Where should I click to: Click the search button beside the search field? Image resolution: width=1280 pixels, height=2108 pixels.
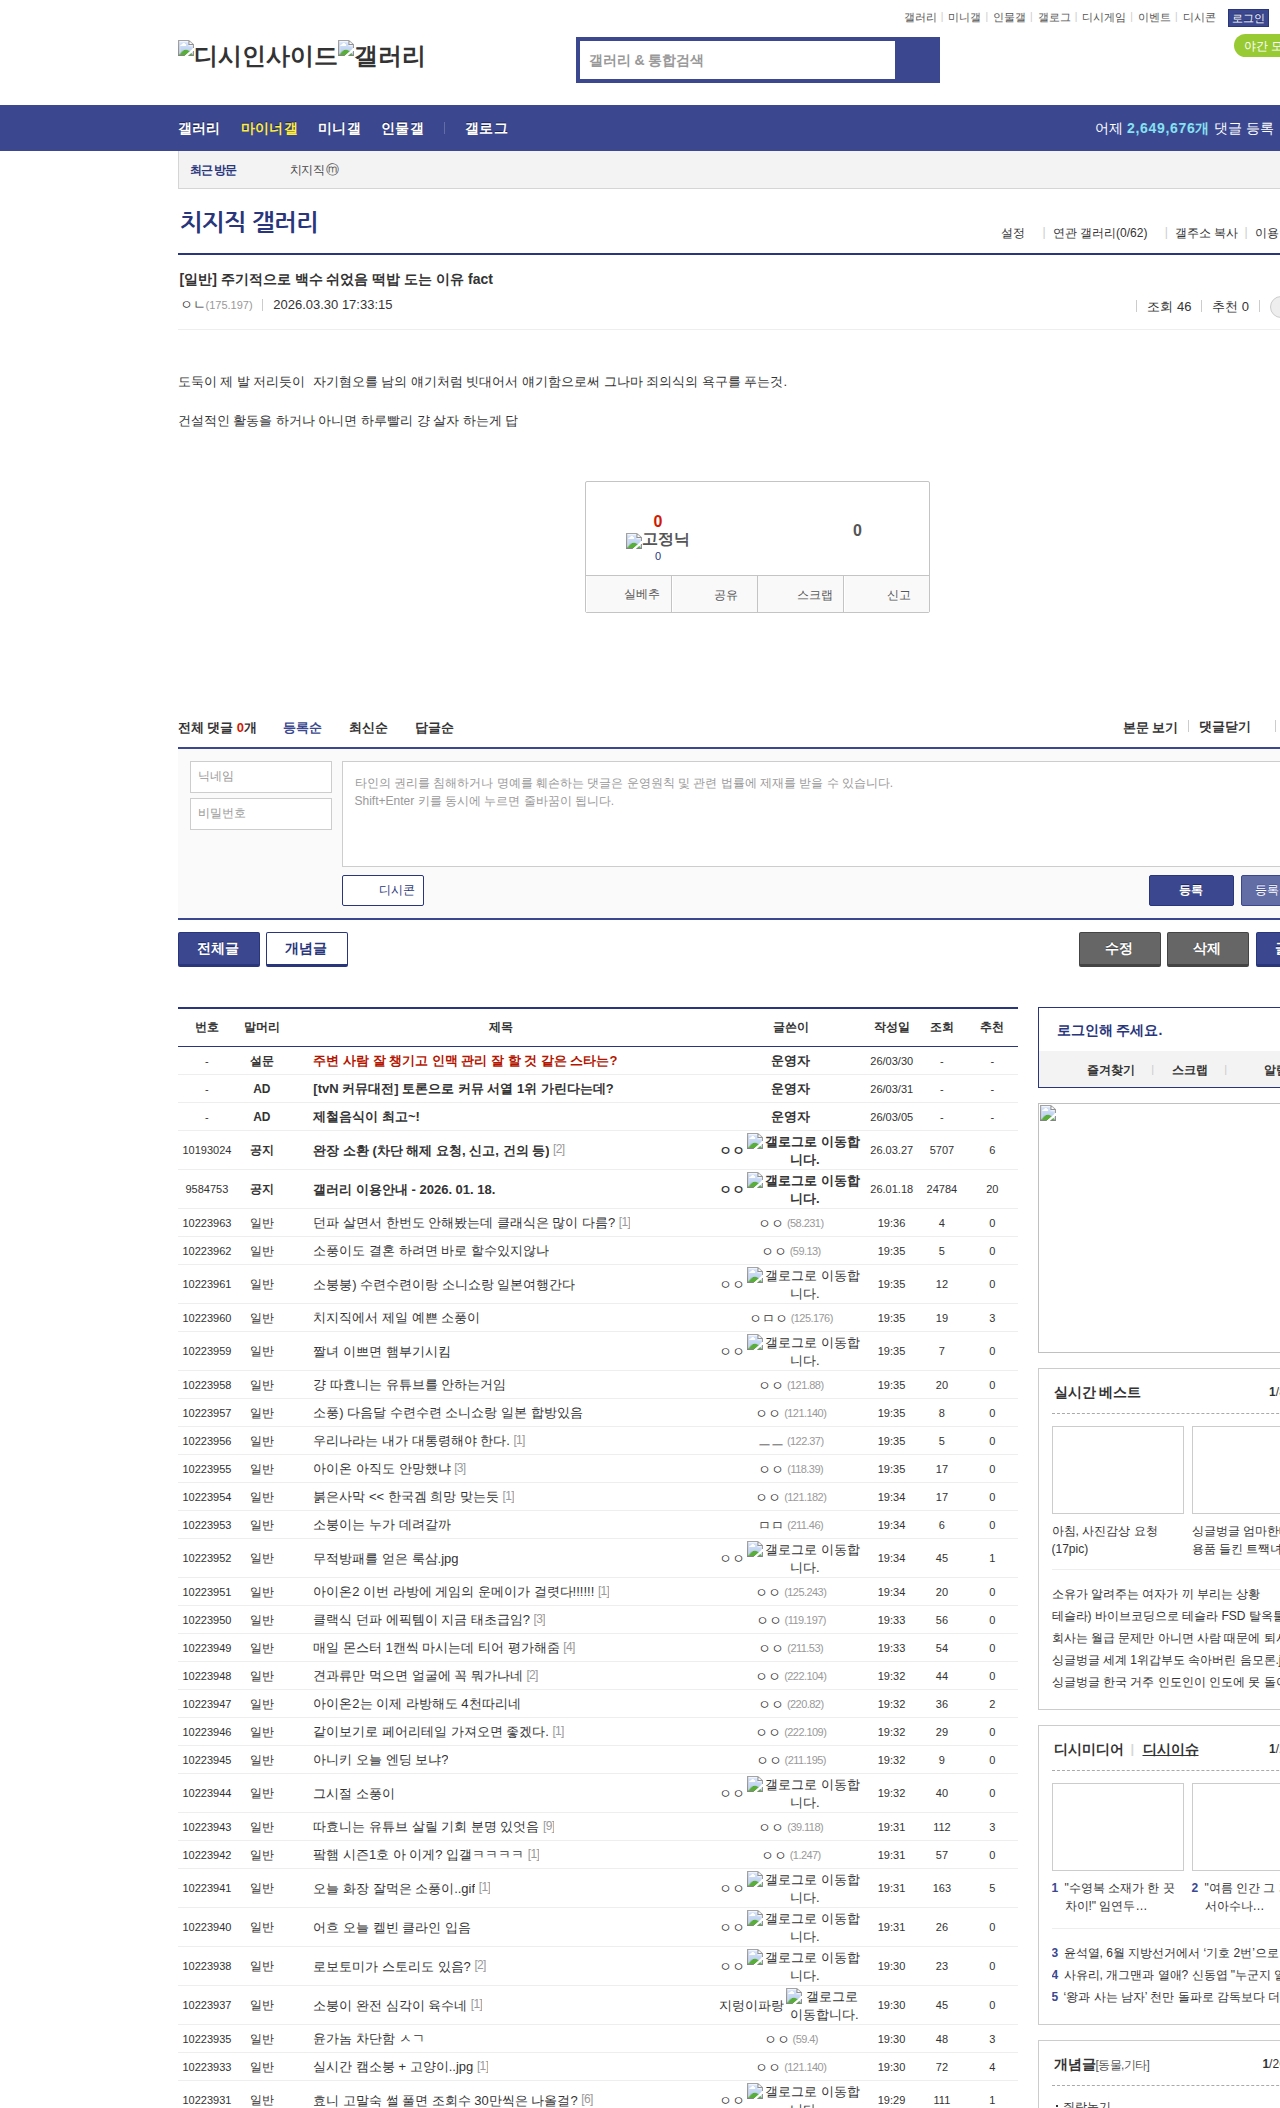pos(917,60)
